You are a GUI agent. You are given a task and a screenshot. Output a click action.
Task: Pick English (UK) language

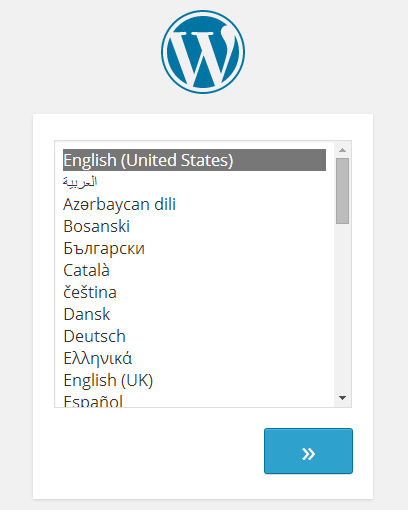coord(194,380)
